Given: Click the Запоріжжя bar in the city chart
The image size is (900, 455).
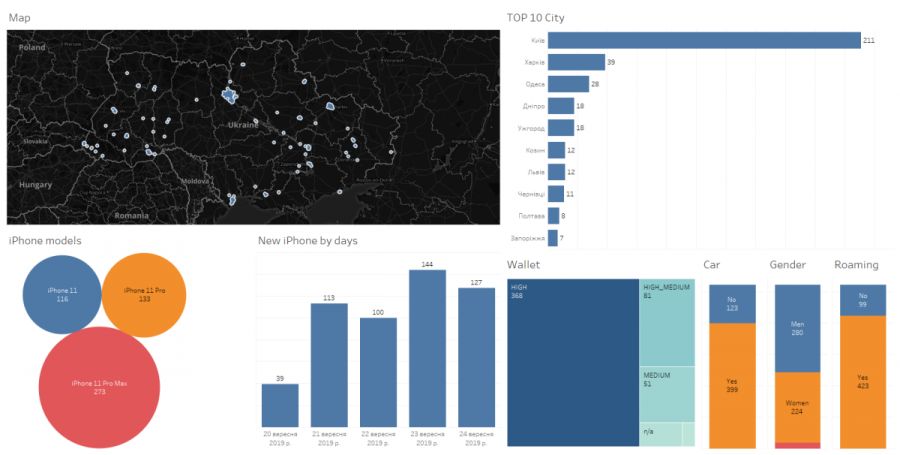Looking at the screenshot, I should pyautogui.click(x=552, y=238).
